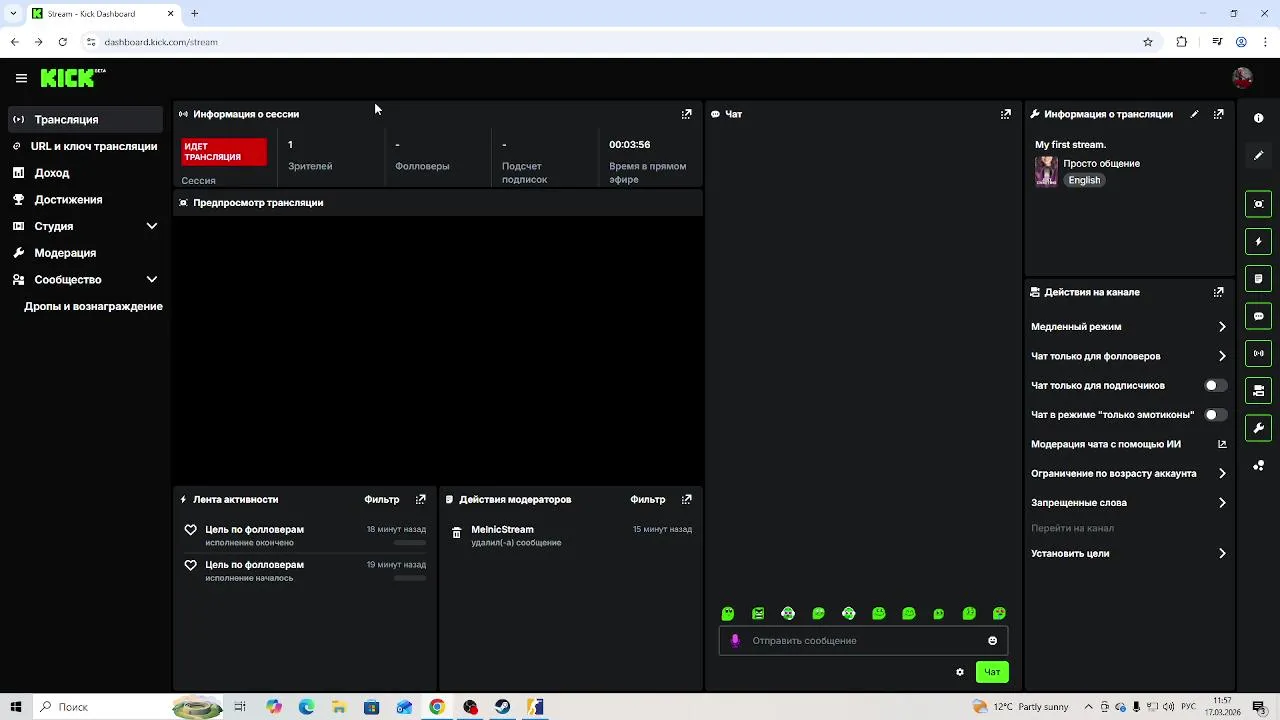
Task: Toggle broadcast signal icon in right sidebar
Action: 1258,353
